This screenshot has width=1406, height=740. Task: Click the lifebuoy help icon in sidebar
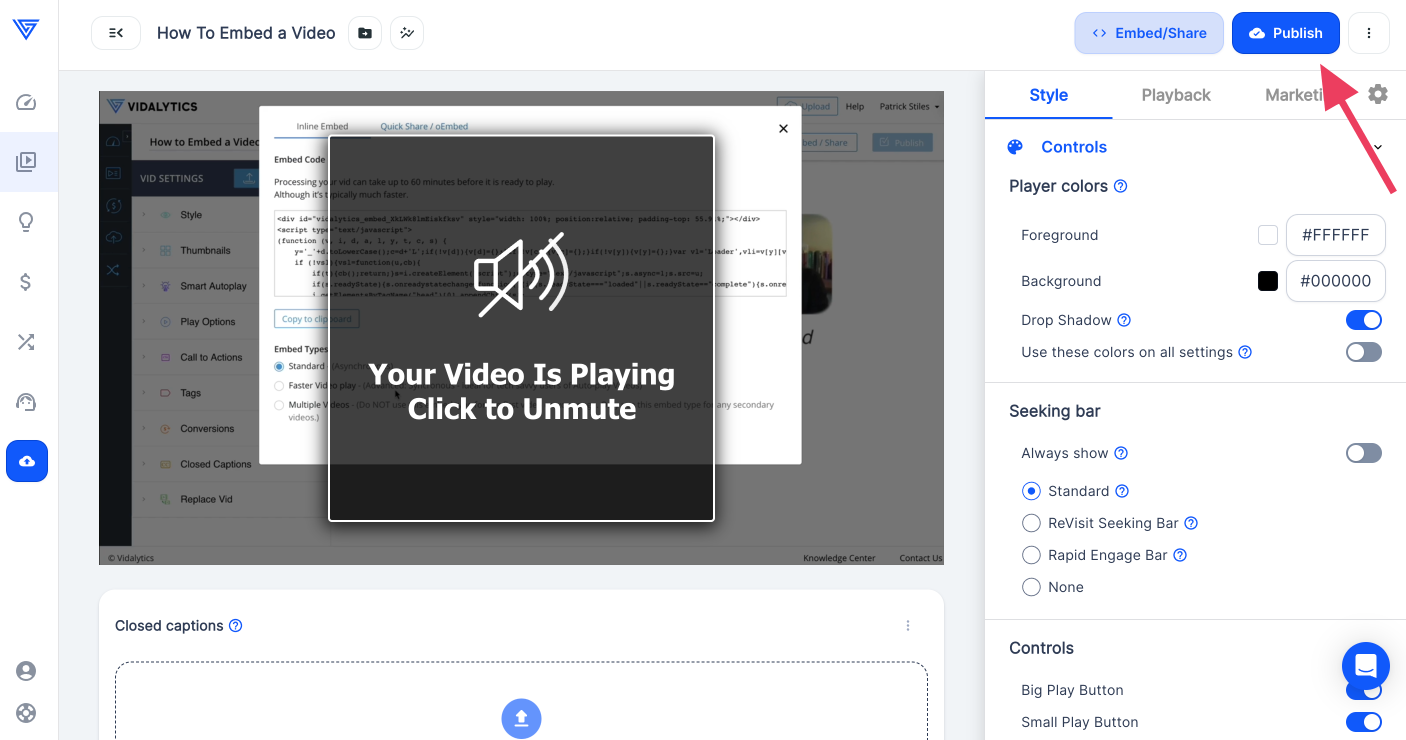click(x=26, y=713)
